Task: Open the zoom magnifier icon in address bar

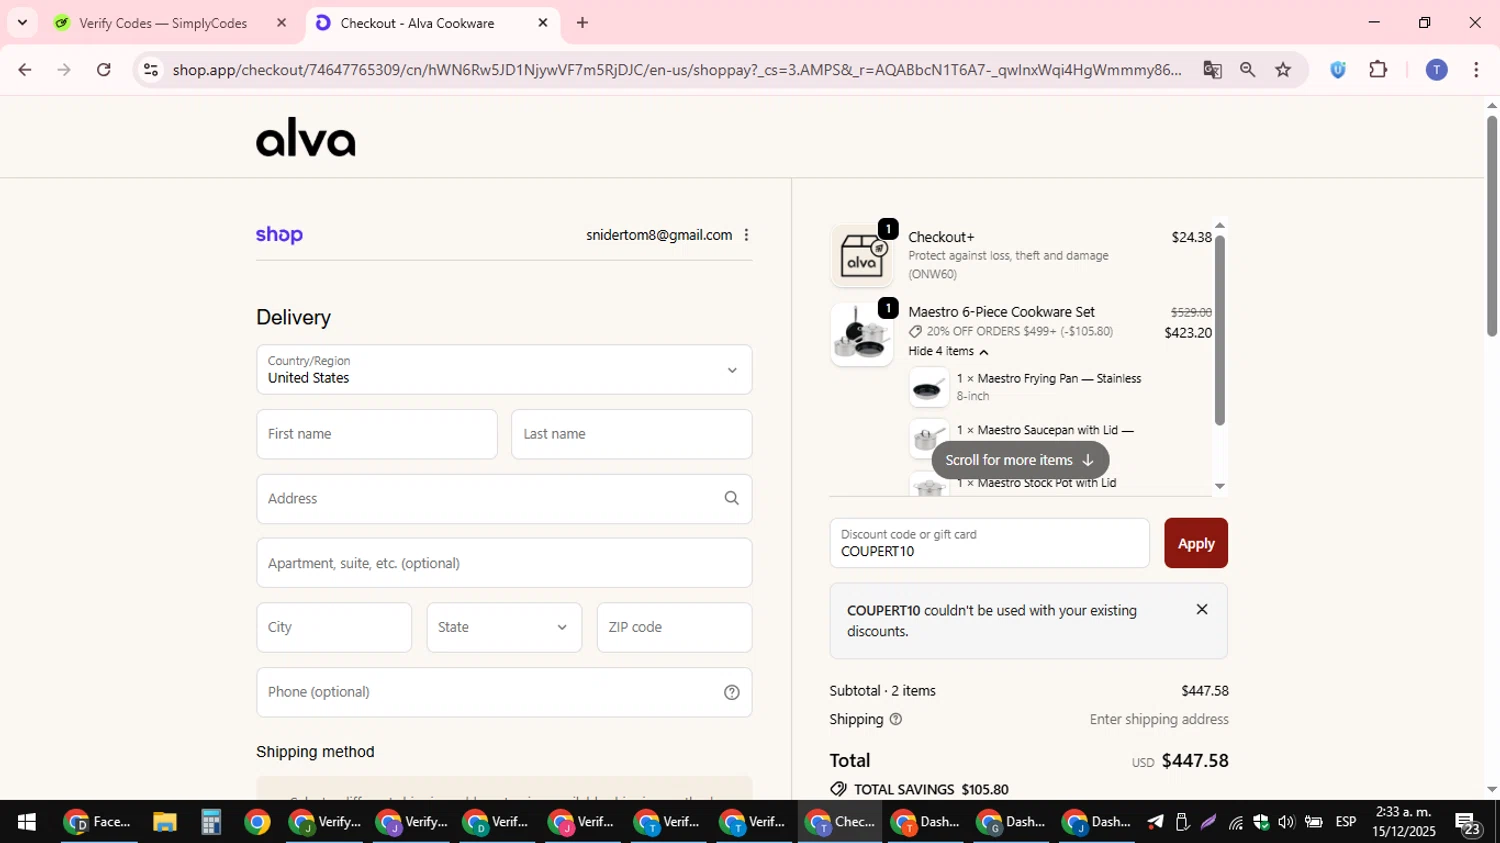Action: pos(1247,69)
